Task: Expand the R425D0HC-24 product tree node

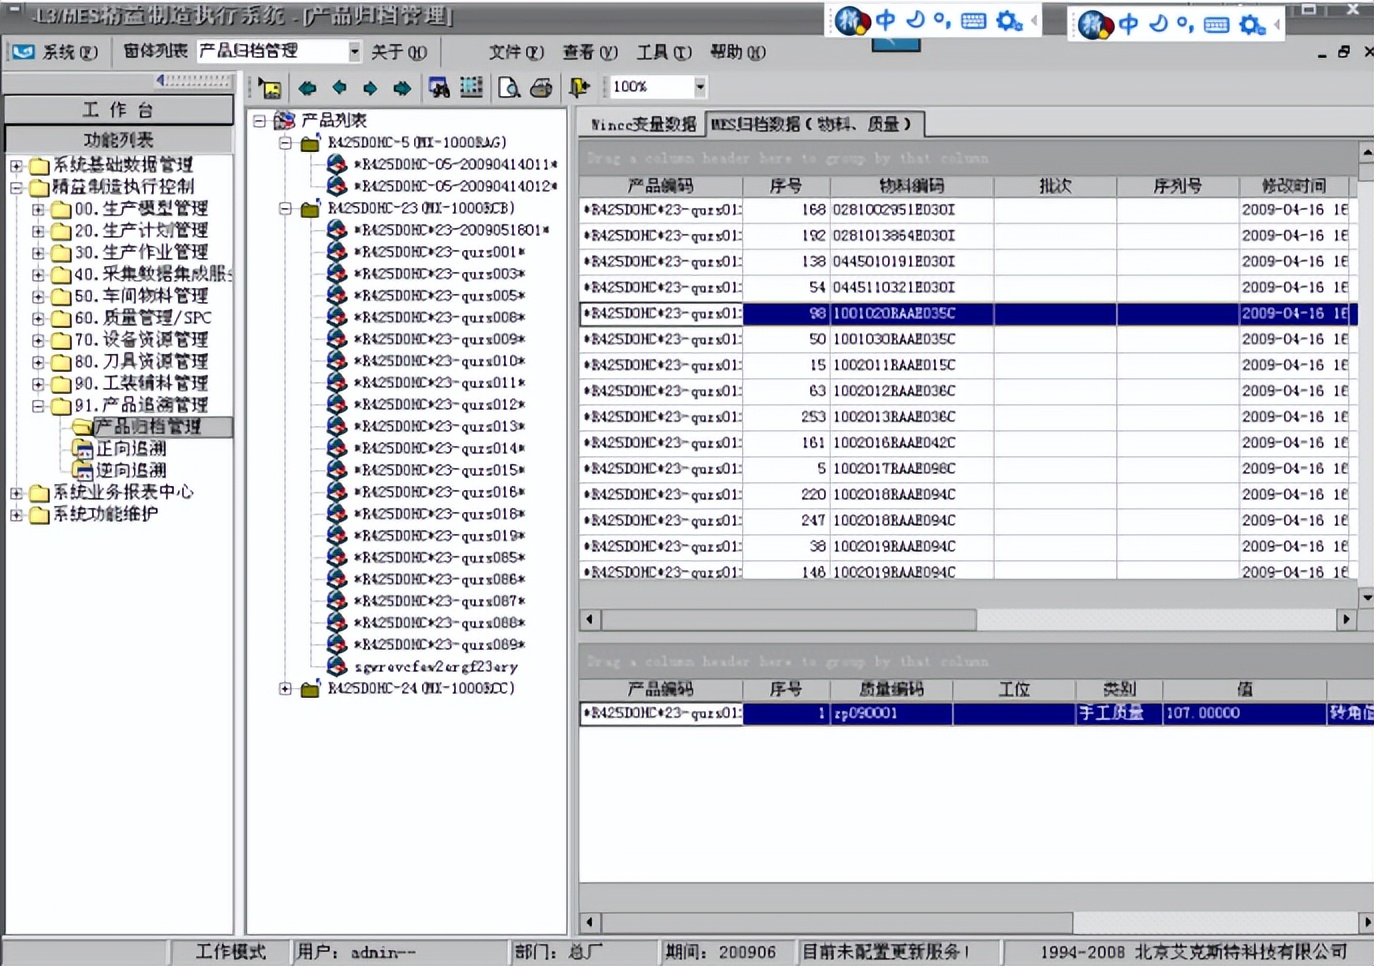Action: pyautogui.click(x=285, y=688)
